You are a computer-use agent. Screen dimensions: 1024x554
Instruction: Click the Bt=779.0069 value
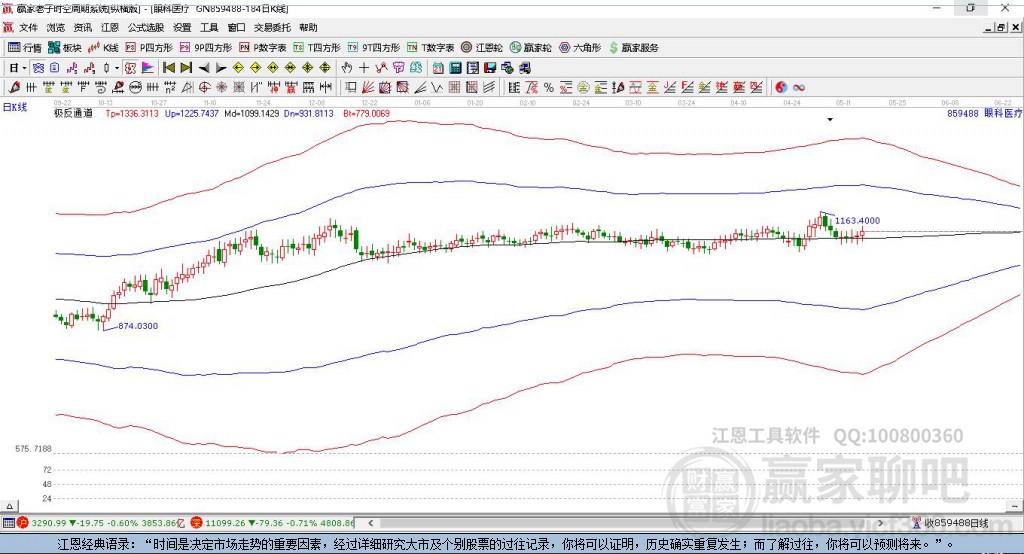pyautogui.click(x=366, y=113)
